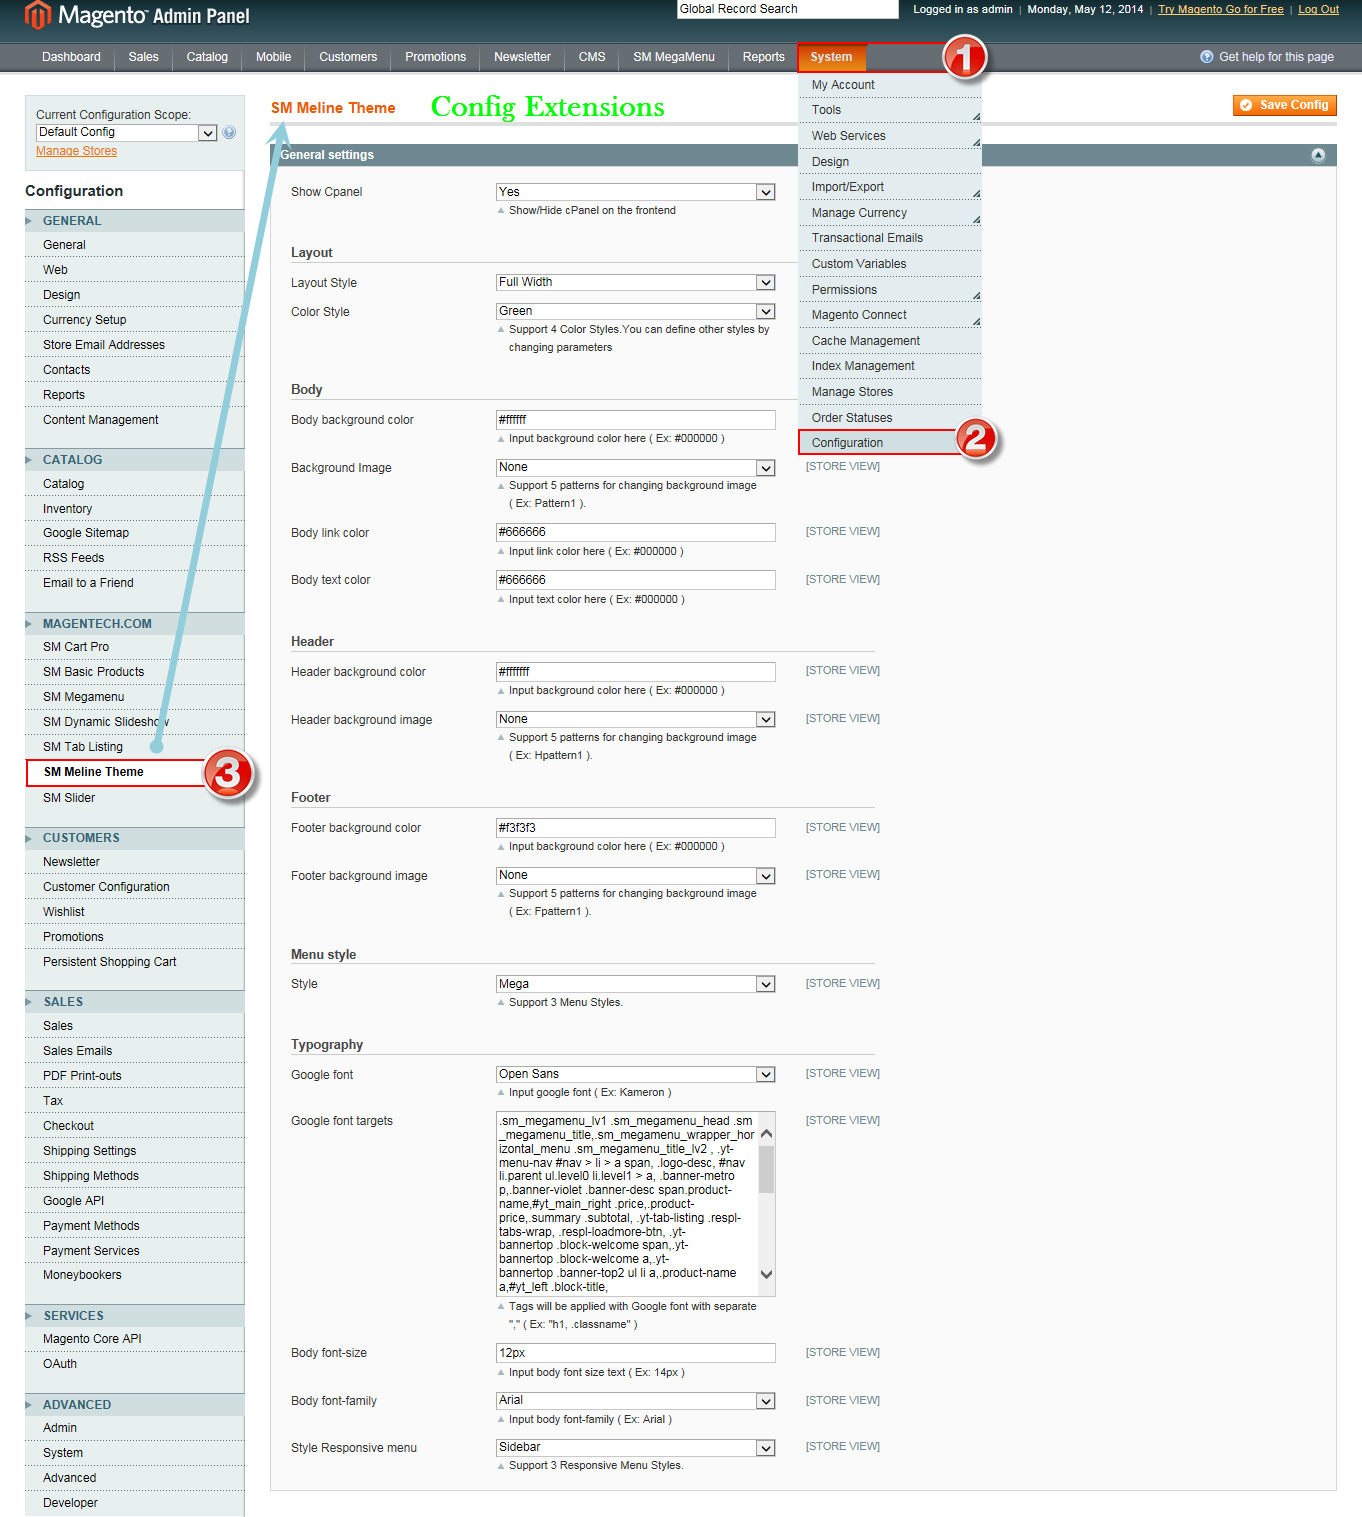Collapse the General settings section with its arrow icon

(x=1318, y=155)
